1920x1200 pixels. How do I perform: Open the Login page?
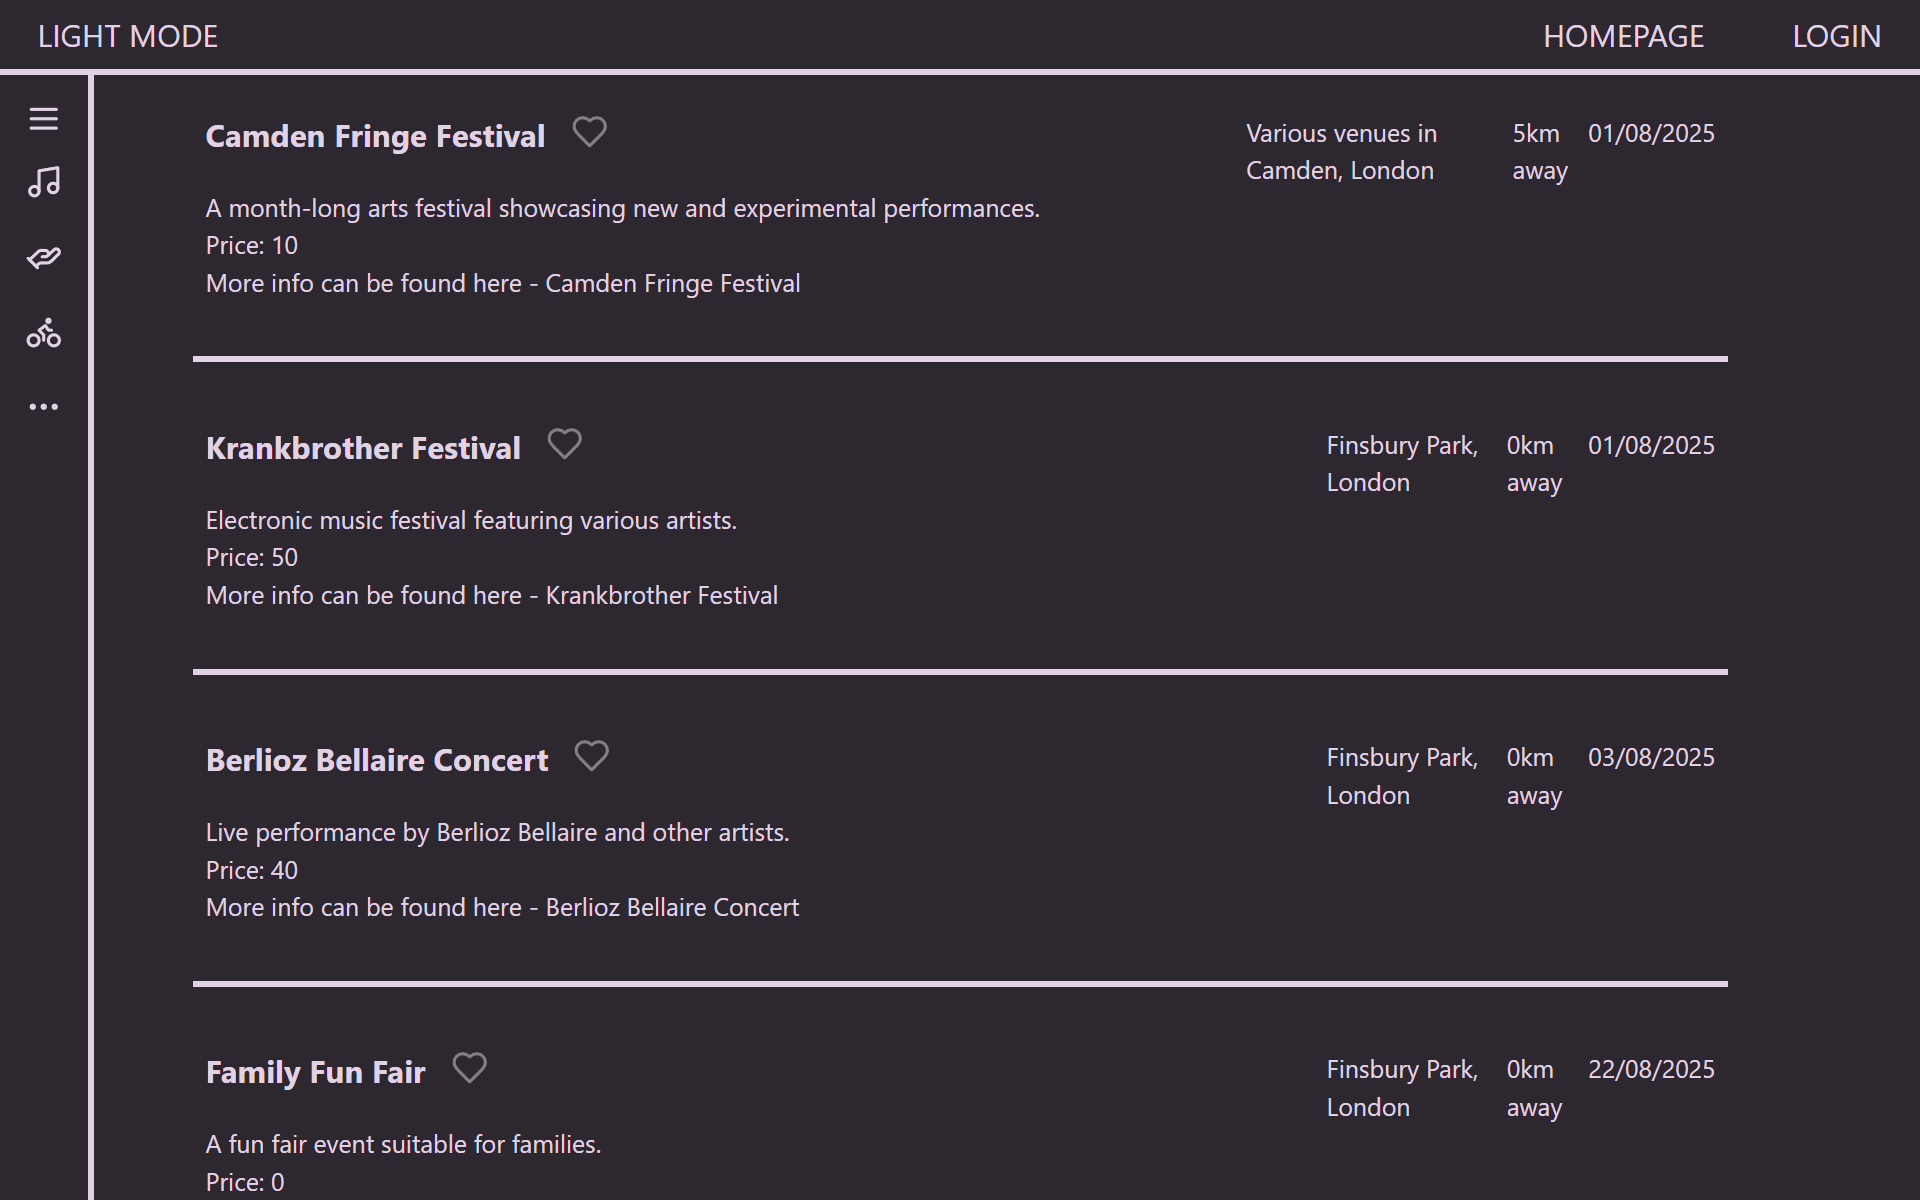1836,37
